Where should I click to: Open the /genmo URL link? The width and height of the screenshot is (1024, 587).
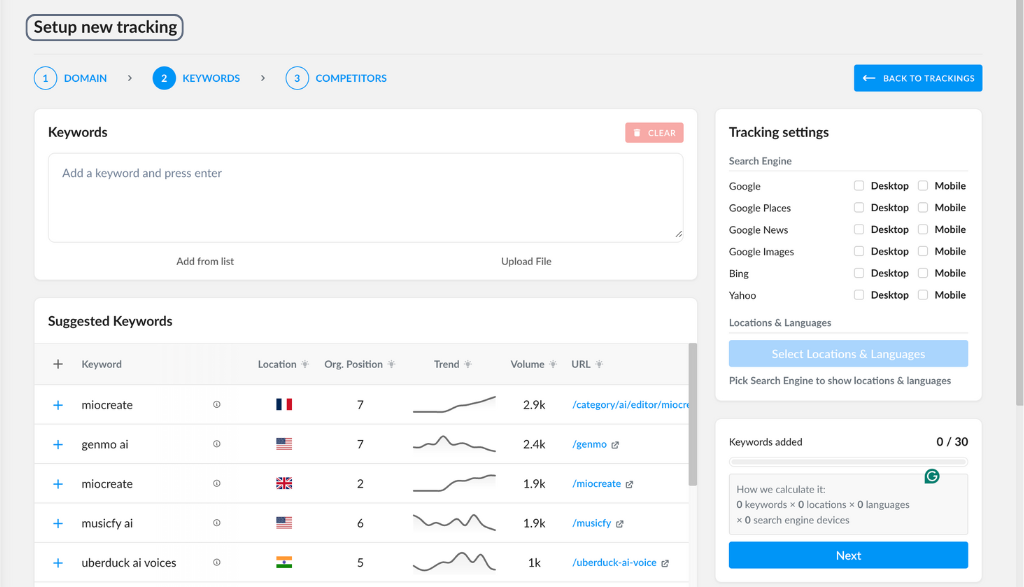pyautogui.click(x=590, y=445)
